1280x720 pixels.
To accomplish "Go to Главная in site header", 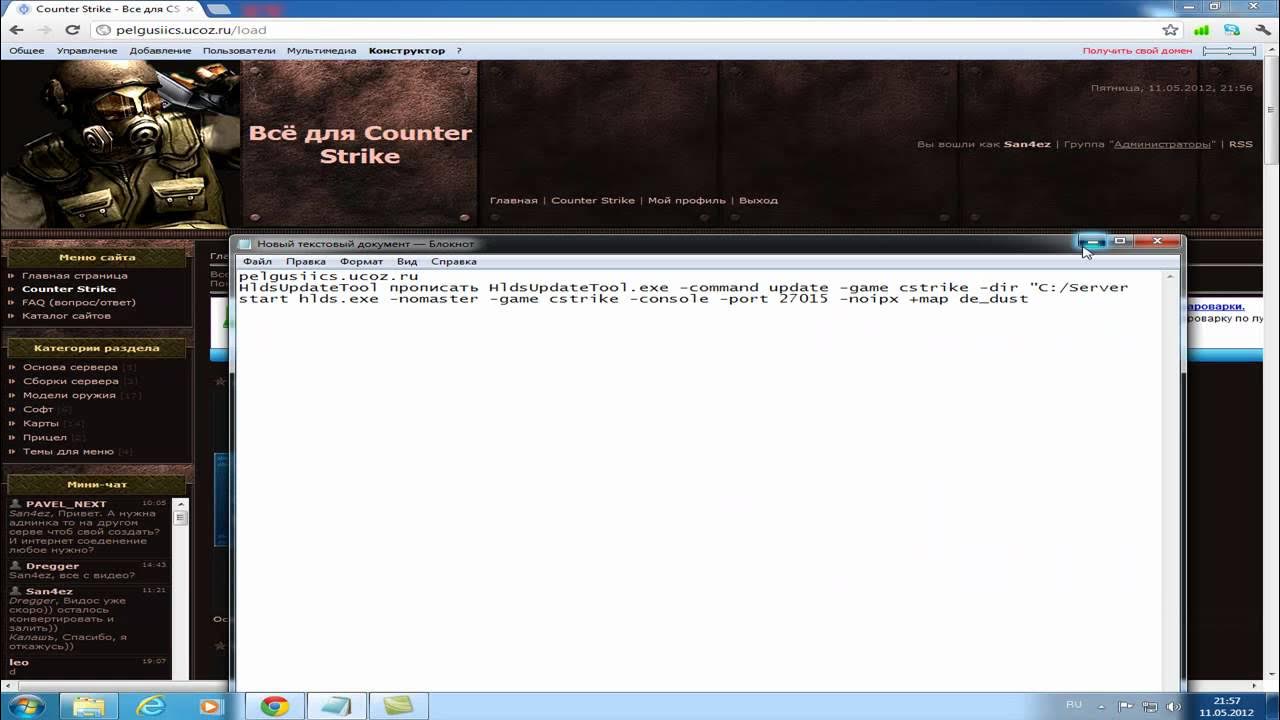I will pos(513,200).
